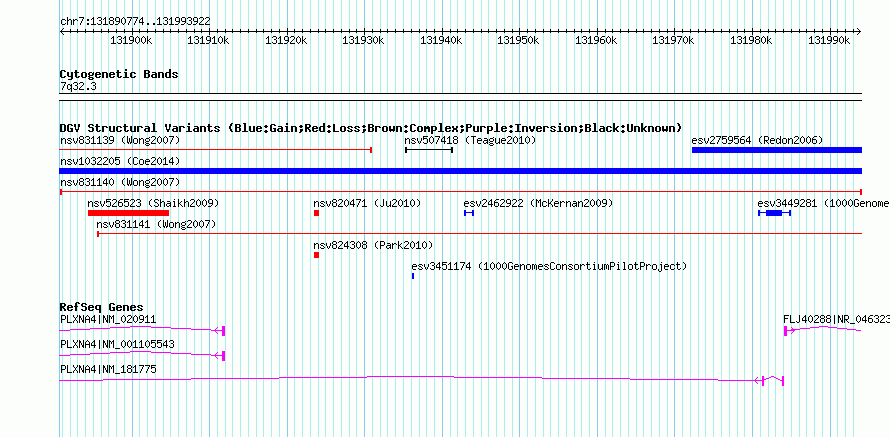Open nsv831140 (Wong2007) variant label

[x=120, y=182]
